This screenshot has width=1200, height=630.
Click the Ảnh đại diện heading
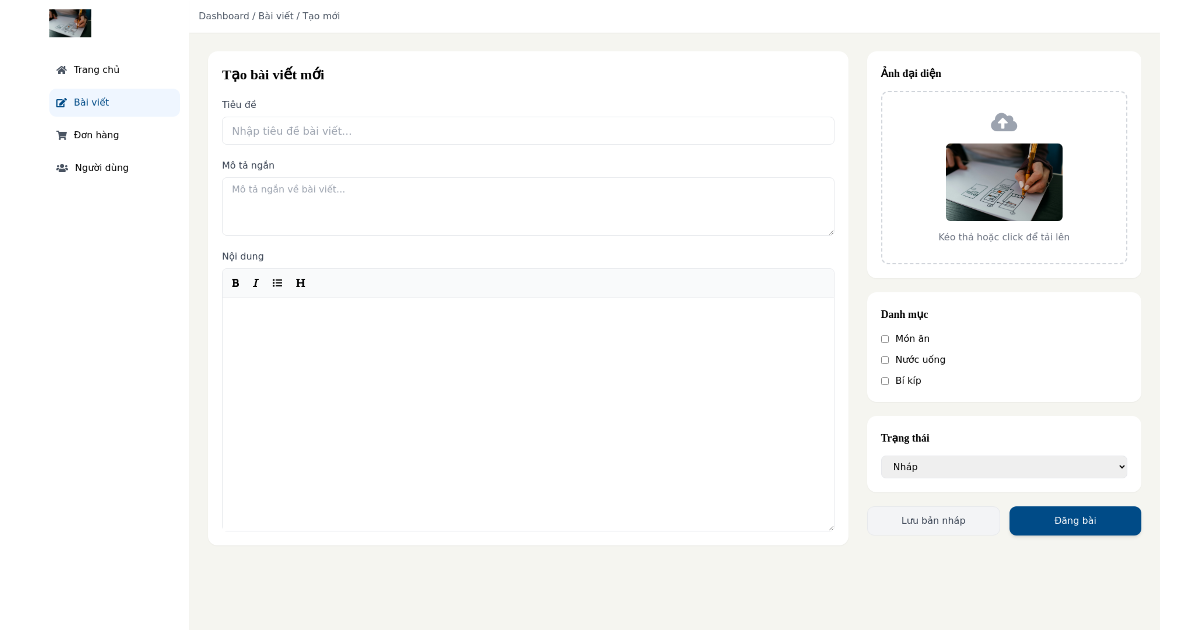(x=911, y=73)
